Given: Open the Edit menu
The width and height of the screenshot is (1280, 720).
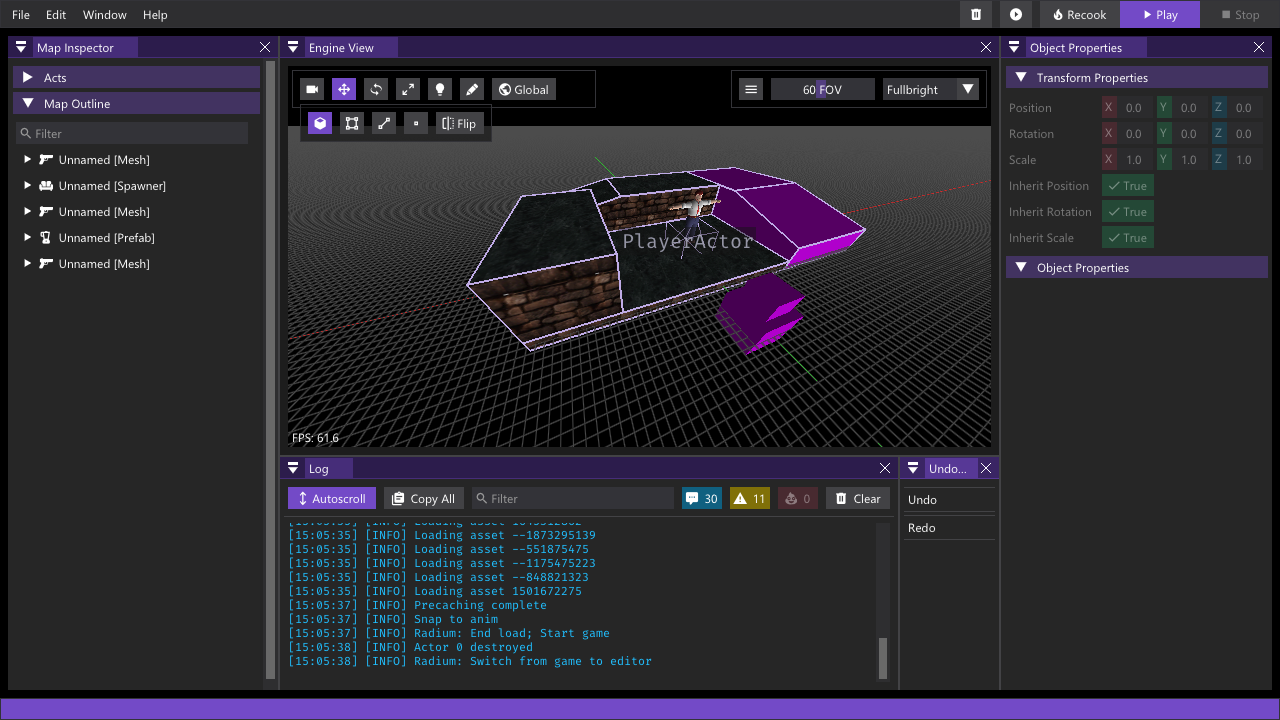Looking at the screenshot, I should [56, 15].
